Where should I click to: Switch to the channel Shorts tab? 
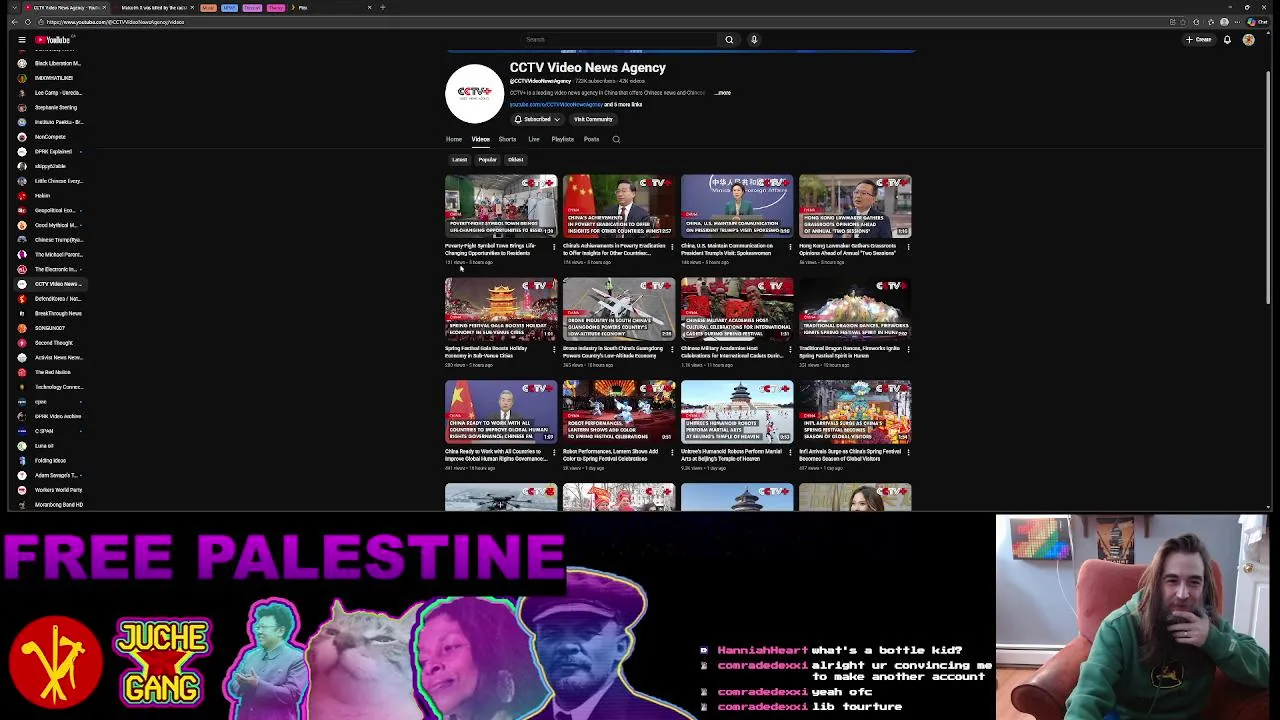507,139
